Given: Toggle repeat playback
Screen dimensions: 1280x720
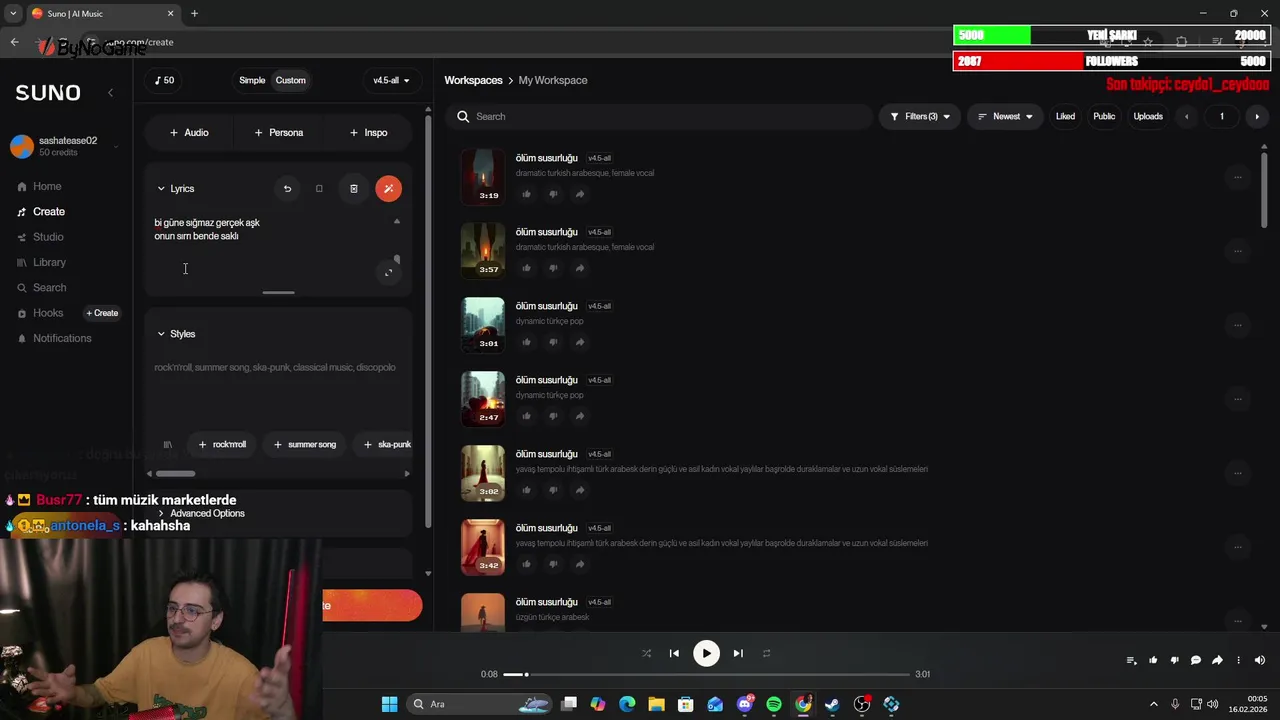Looking at the screenshot, I should tap(766, 653).
